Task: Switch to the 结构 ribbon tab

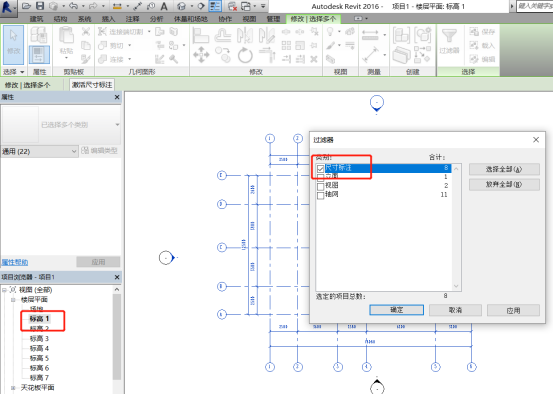Action: (x=60, y=19)
